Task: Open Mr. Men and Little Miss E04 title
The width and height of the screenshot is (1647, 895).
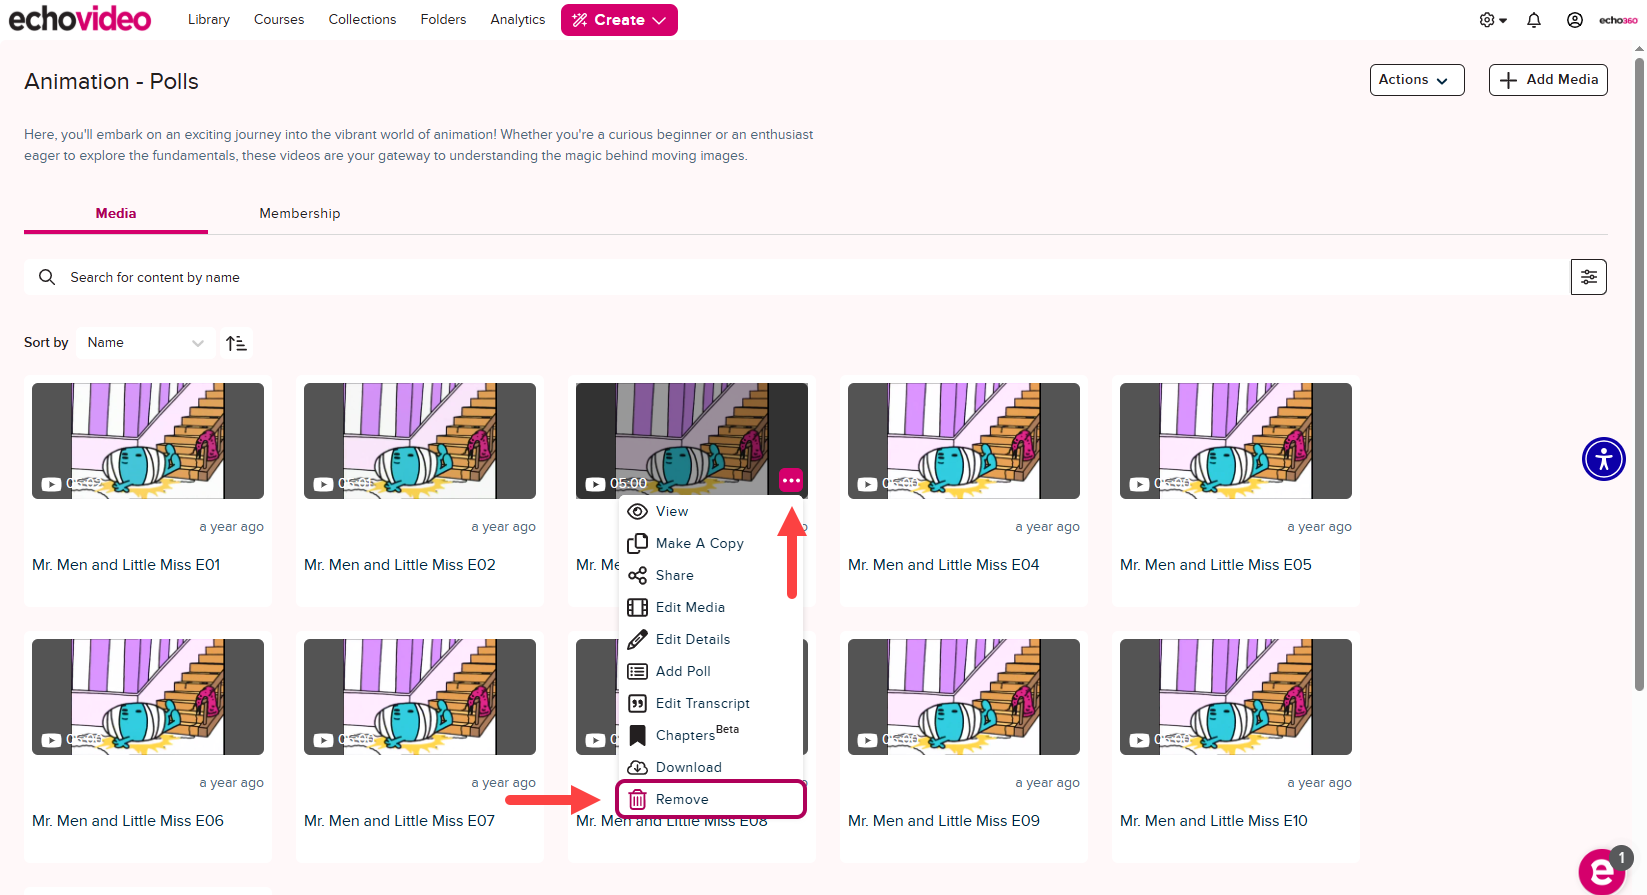Action: pyautogui.click(x=944, y=565)
